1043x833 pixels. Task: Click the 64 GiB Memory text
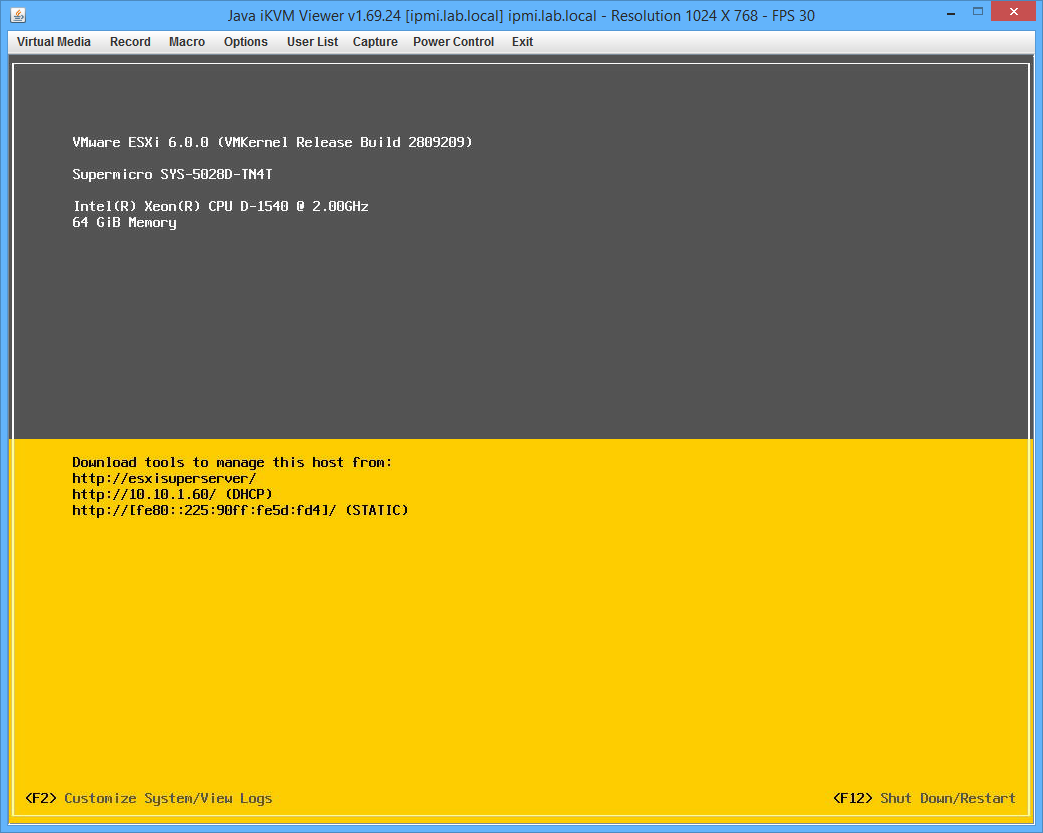click(x=124, y=223)
